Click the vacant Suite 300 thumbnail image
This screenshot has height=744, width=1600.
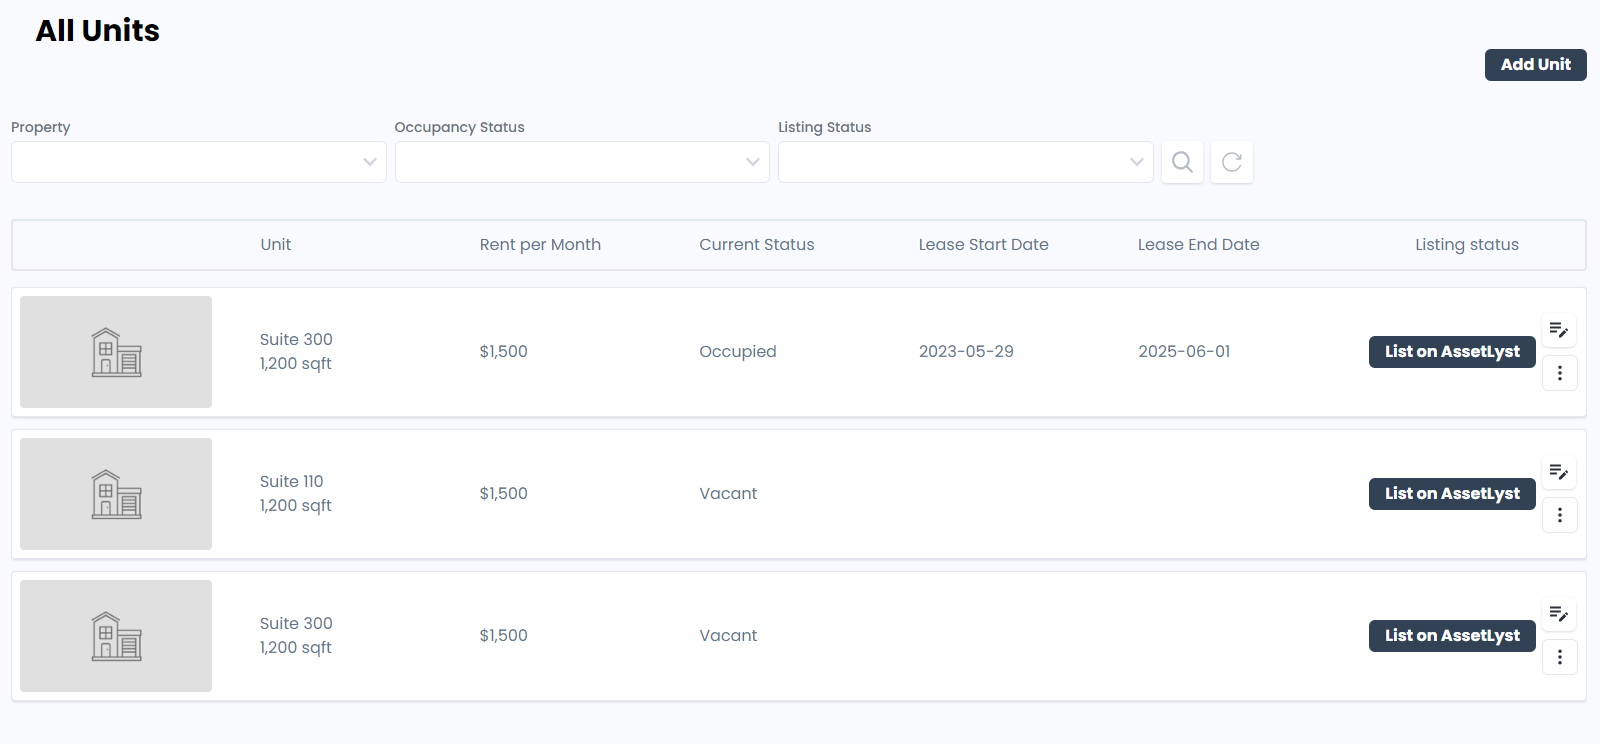click(116, 636)
